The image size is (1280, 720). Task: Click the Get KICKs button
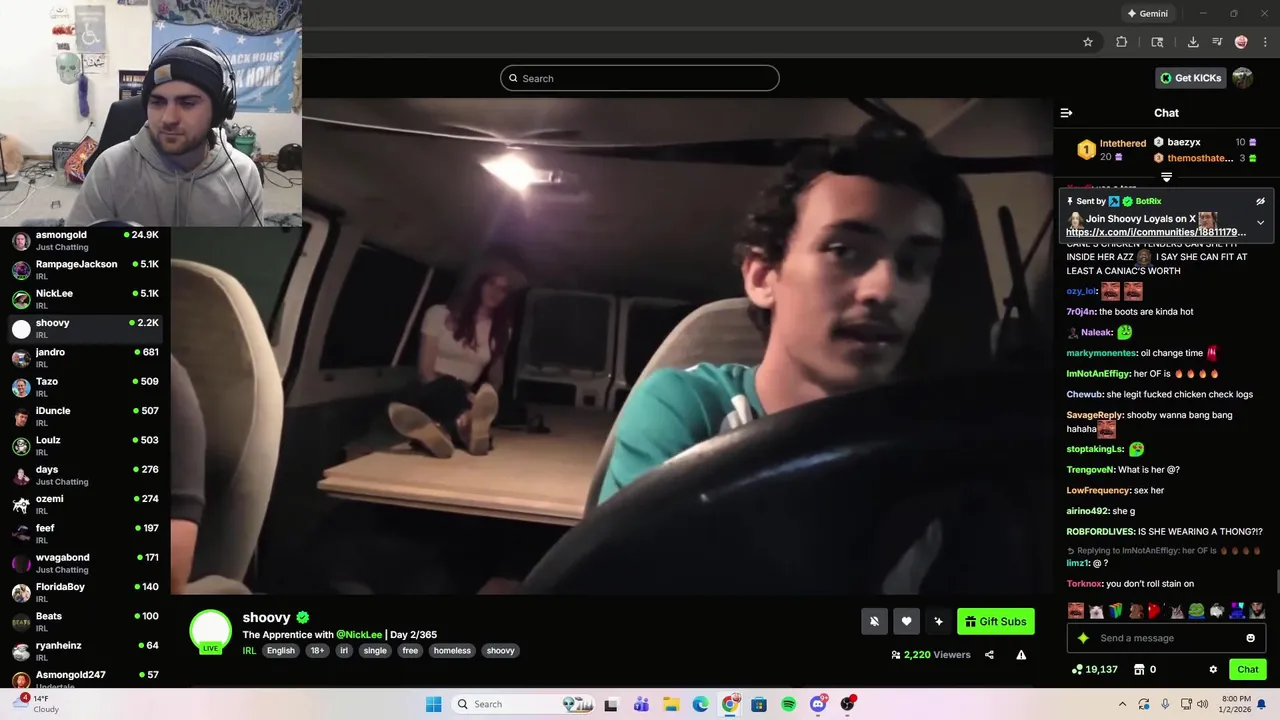click(x=1190, y=78)
